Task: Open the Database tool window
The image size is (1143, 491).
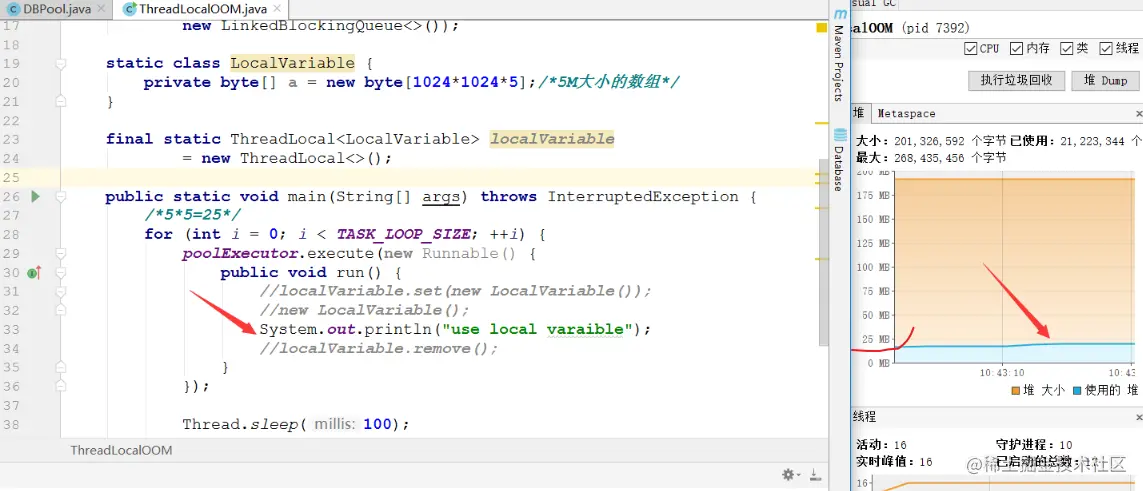Action: (x=839, y=159)
